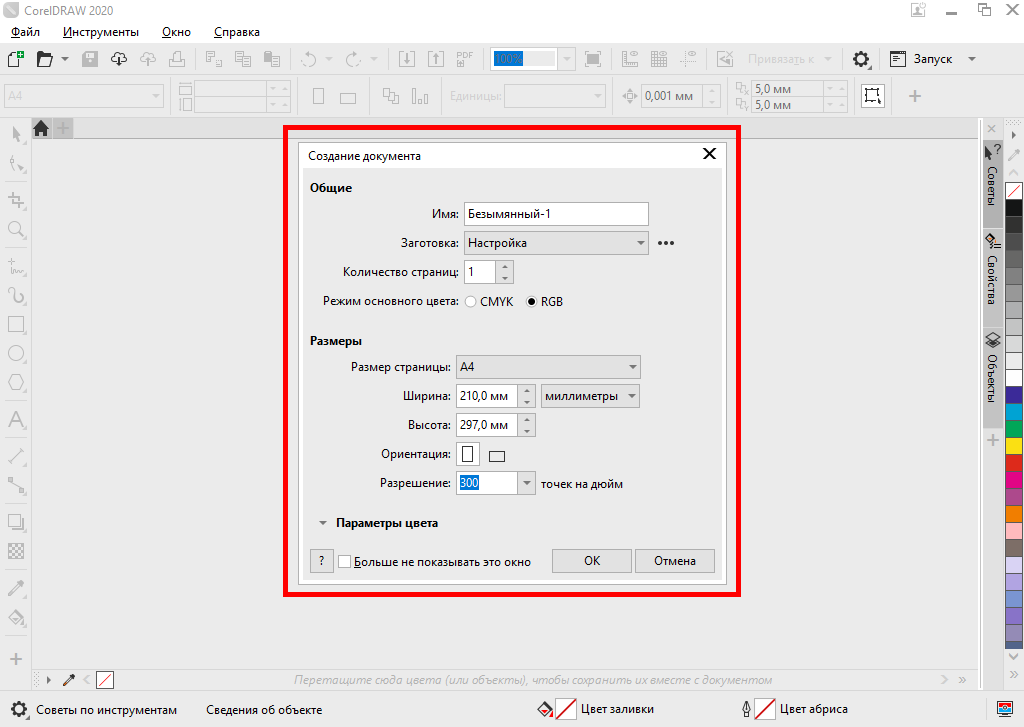
Task: Pick the yellow swatch in palette
Action: click(1014, 445)
